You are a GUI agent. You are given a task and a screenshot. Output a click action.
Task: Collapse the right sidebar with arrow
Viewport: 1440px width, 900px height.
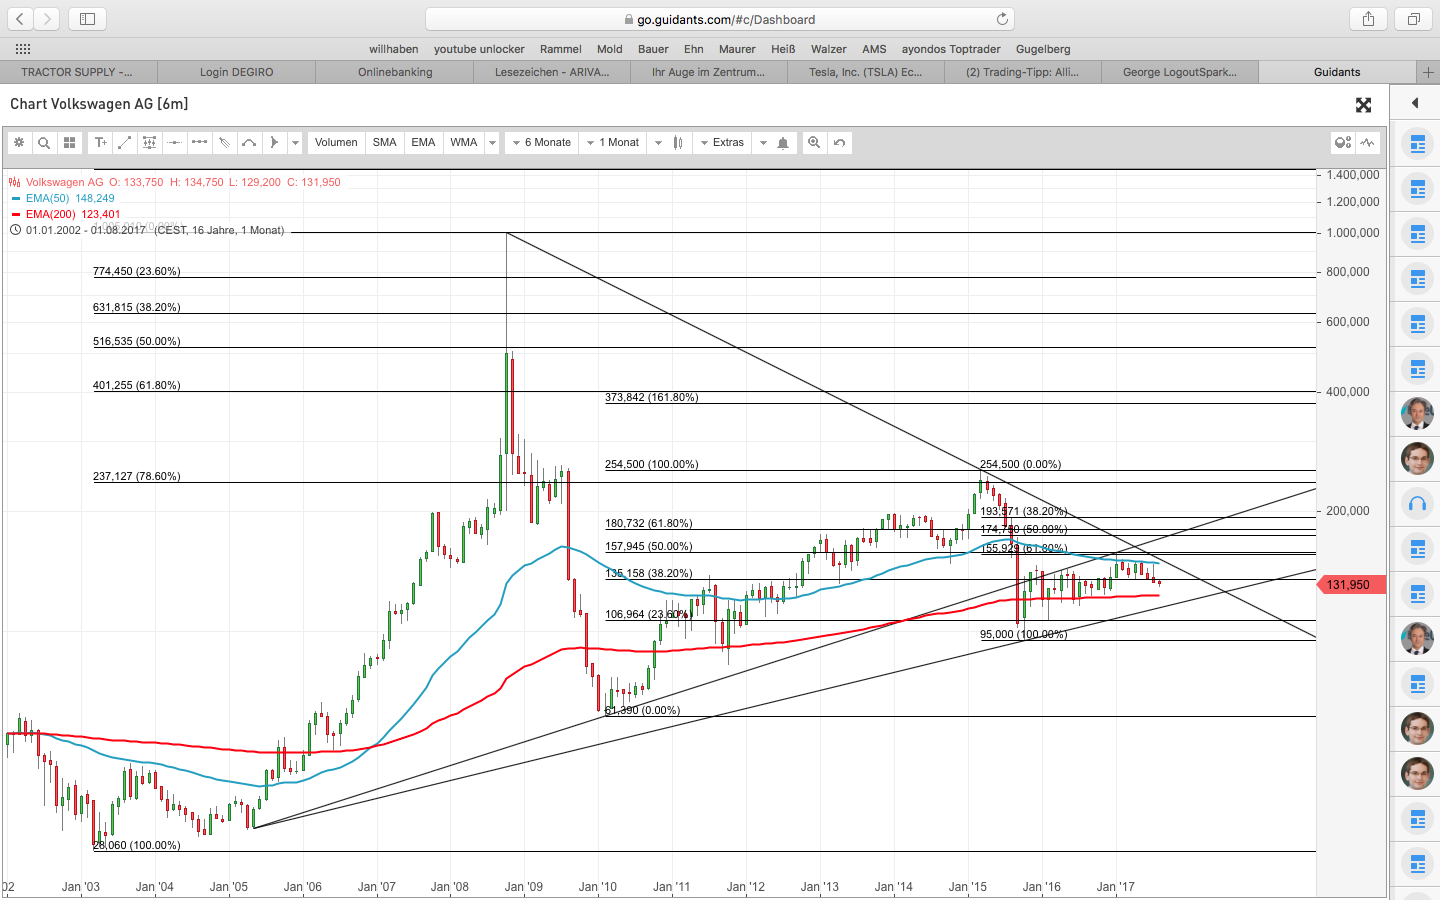(1415, 103)
